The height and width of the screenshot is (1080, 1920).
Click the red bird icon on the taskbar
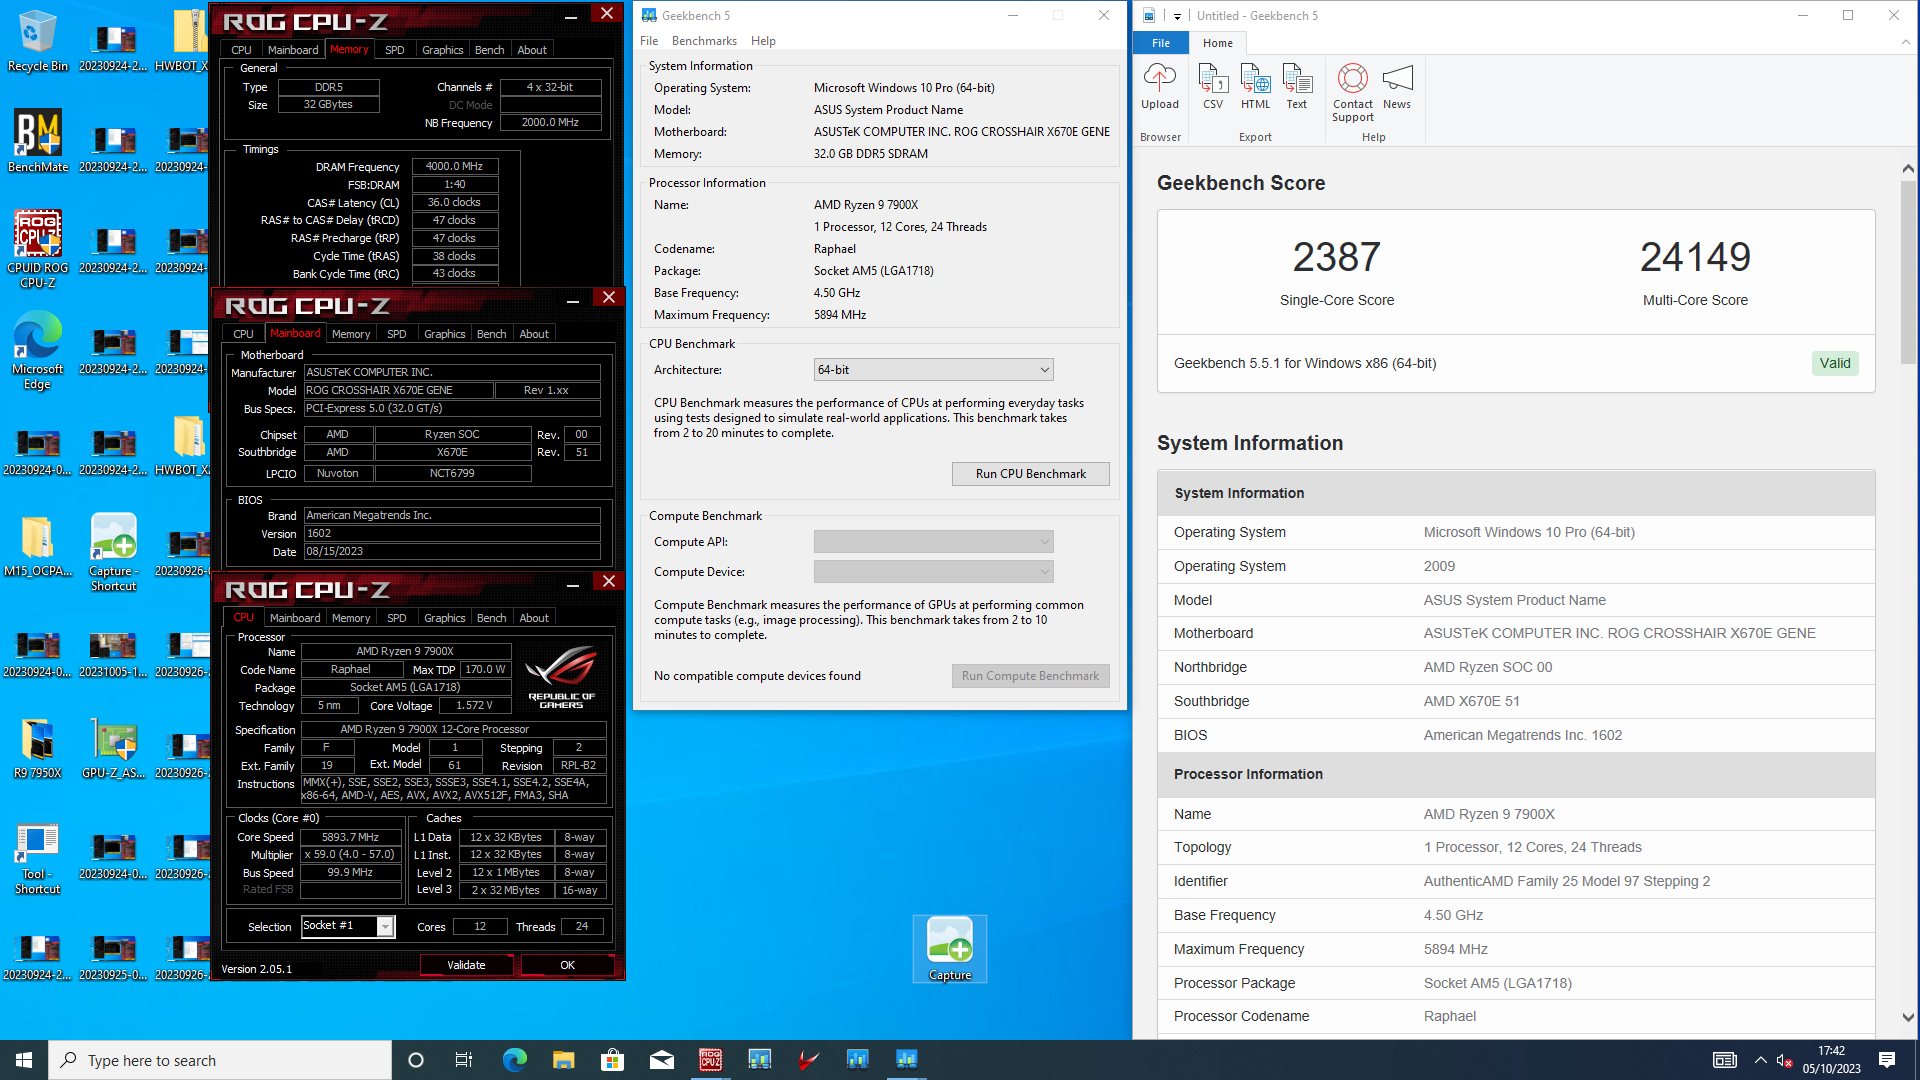(808, 1060)
